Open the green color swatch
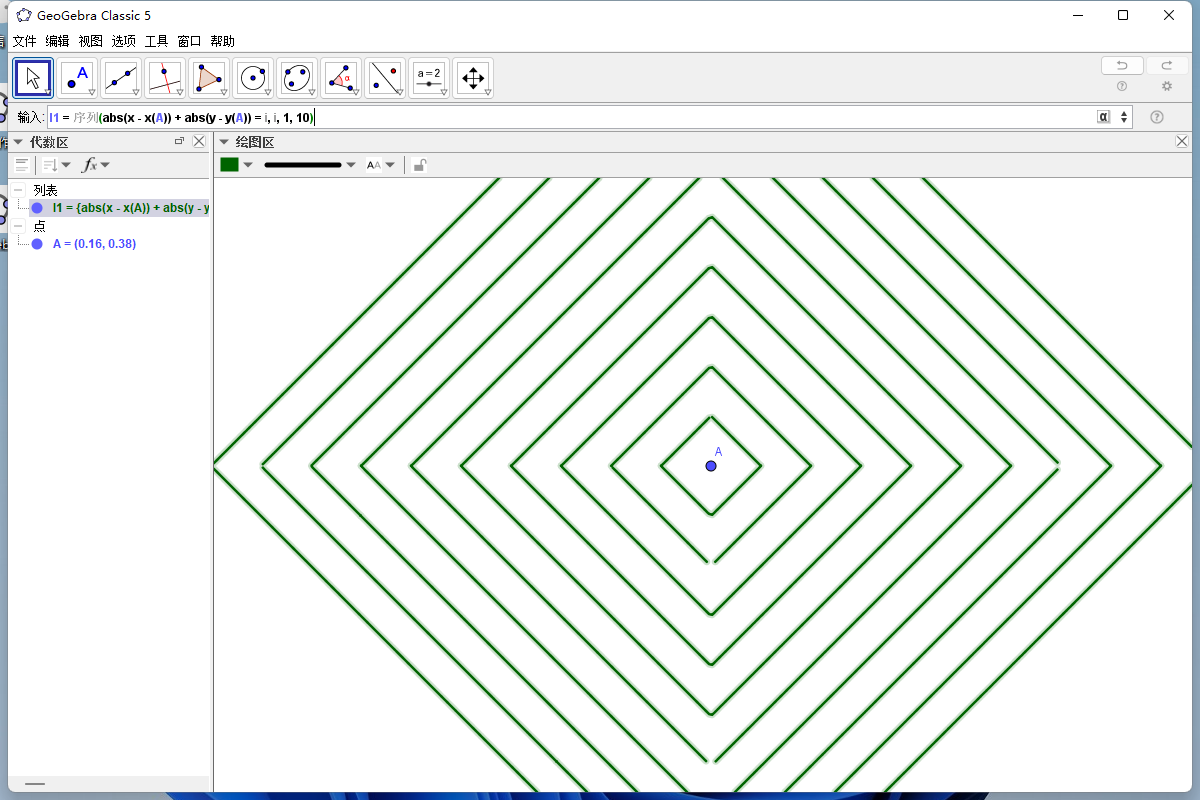 pos(230,165)
